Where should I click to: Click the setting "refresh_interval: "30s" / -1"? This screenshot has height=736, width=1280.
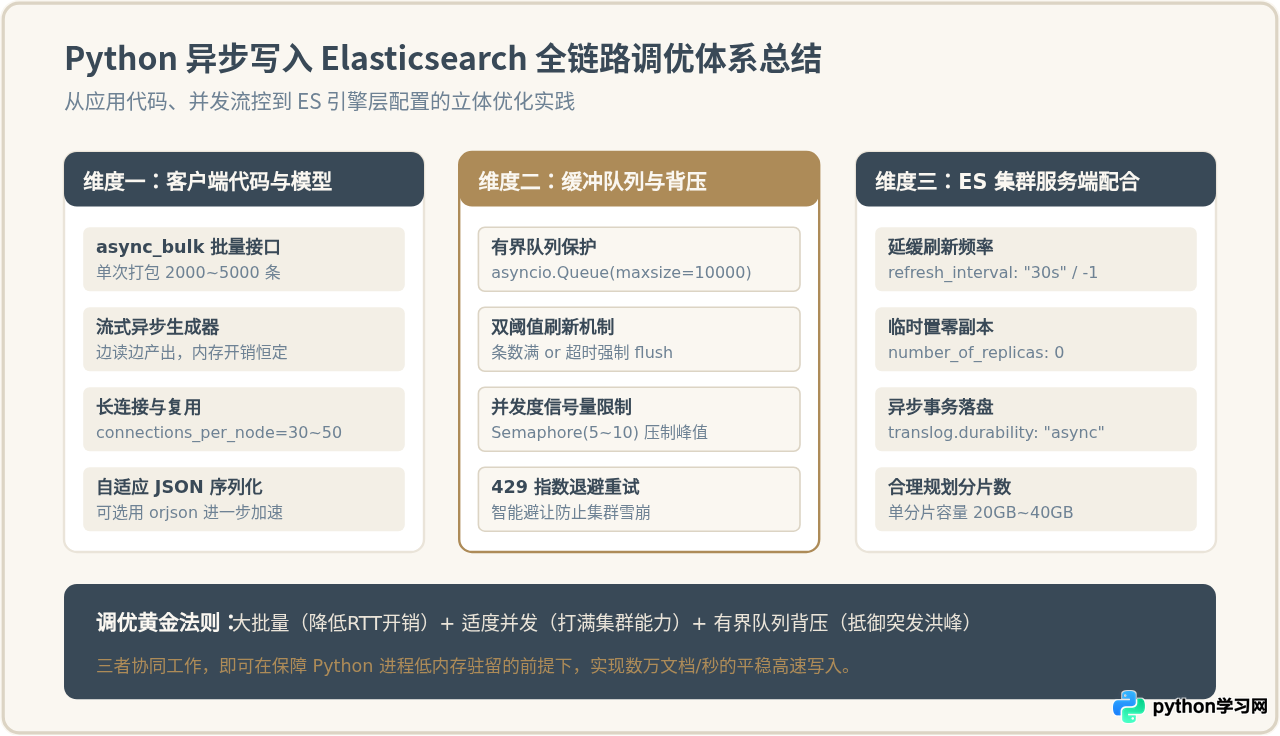click(x=993, y=272)
